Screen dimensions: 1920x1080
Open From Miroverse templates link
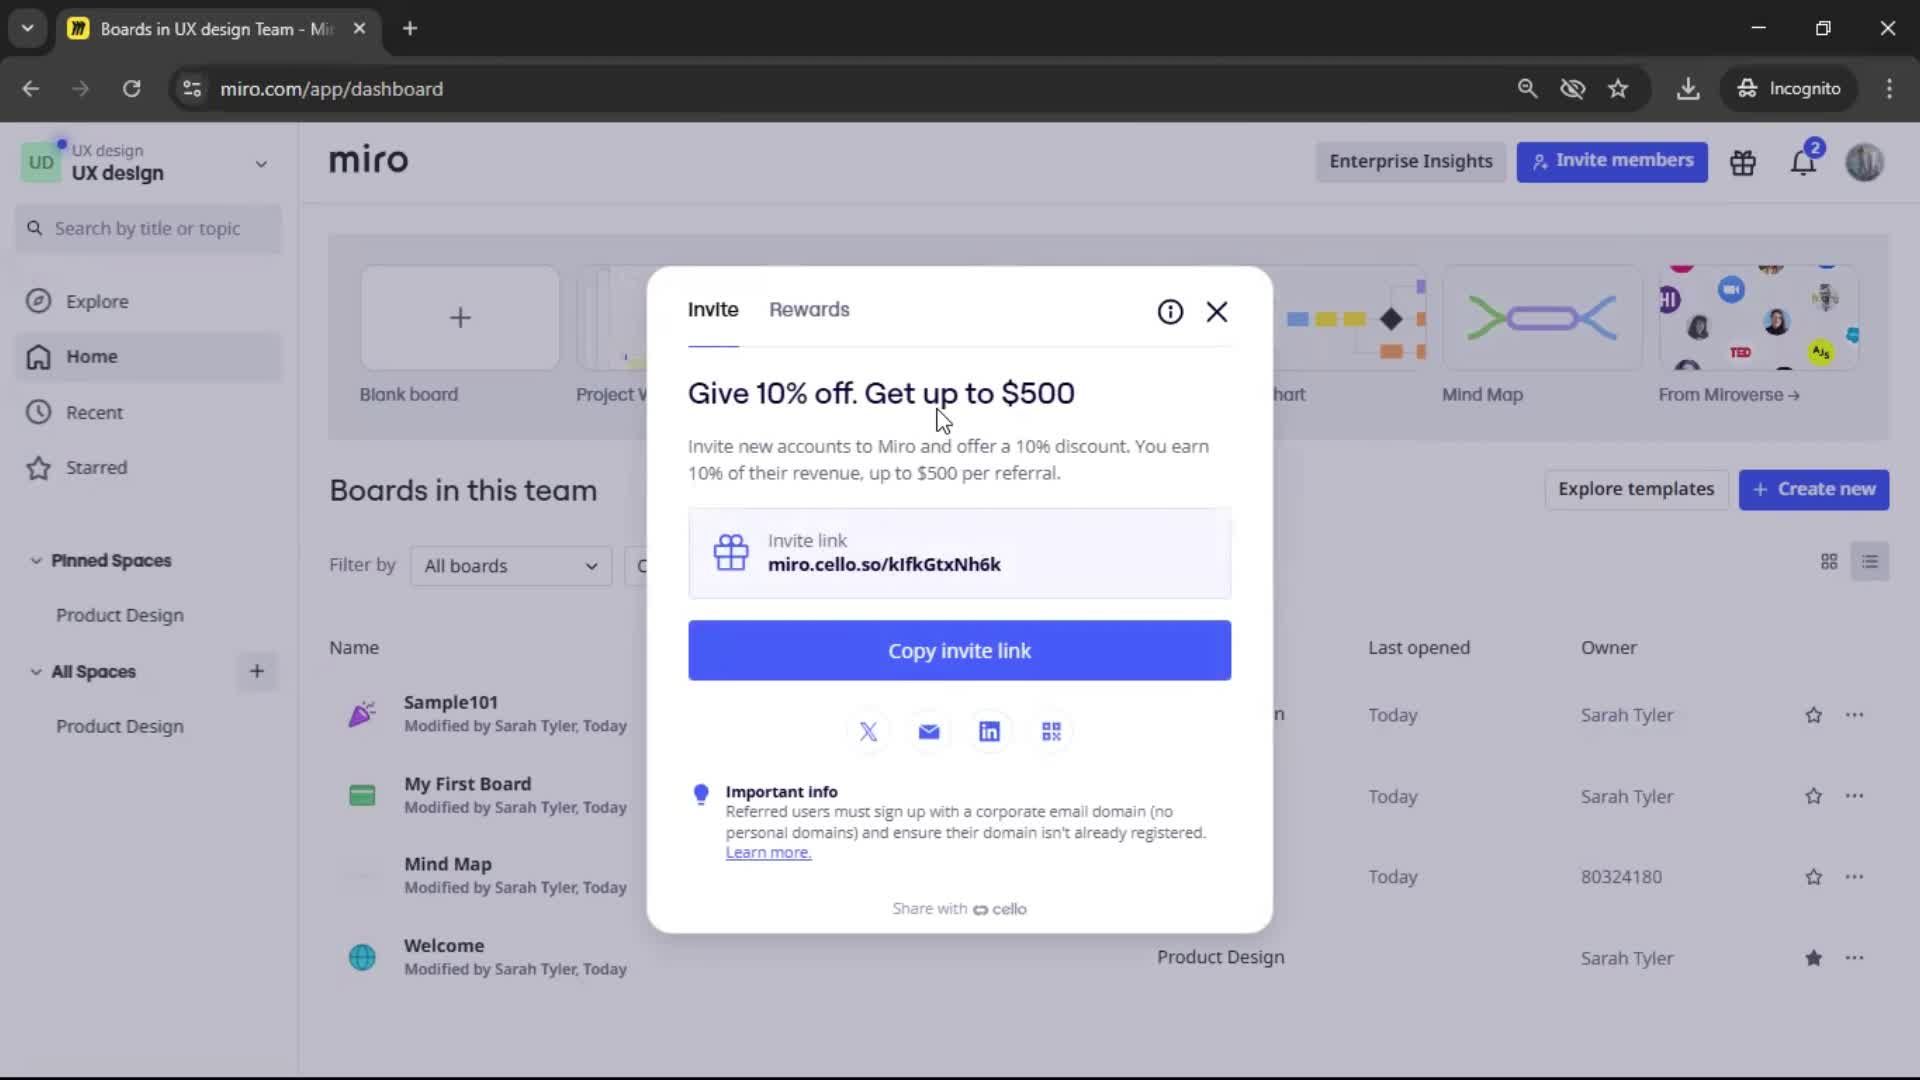tap(1728, 395)
